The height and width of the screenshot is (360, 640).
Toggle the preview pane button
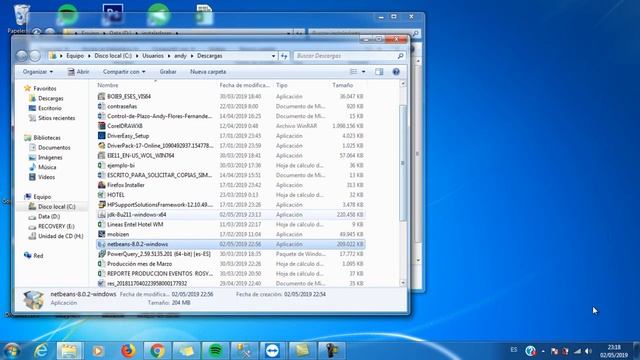click(379, 72)
